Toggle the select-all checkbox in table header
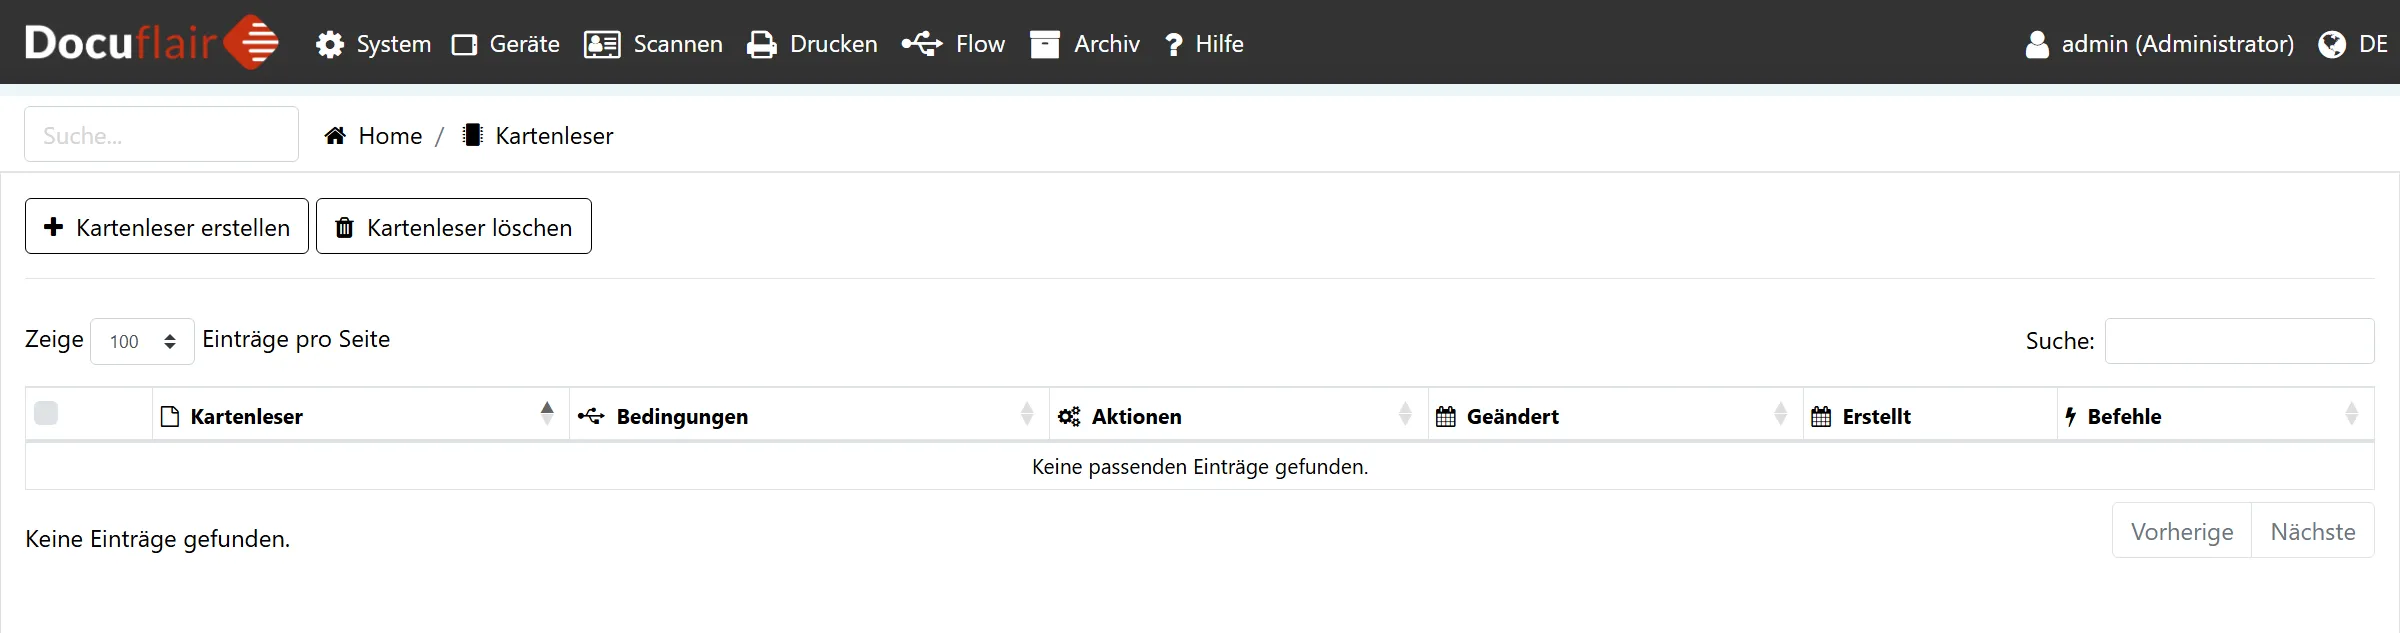Screen dimensions: 2400x633 (x=46, y=413)
